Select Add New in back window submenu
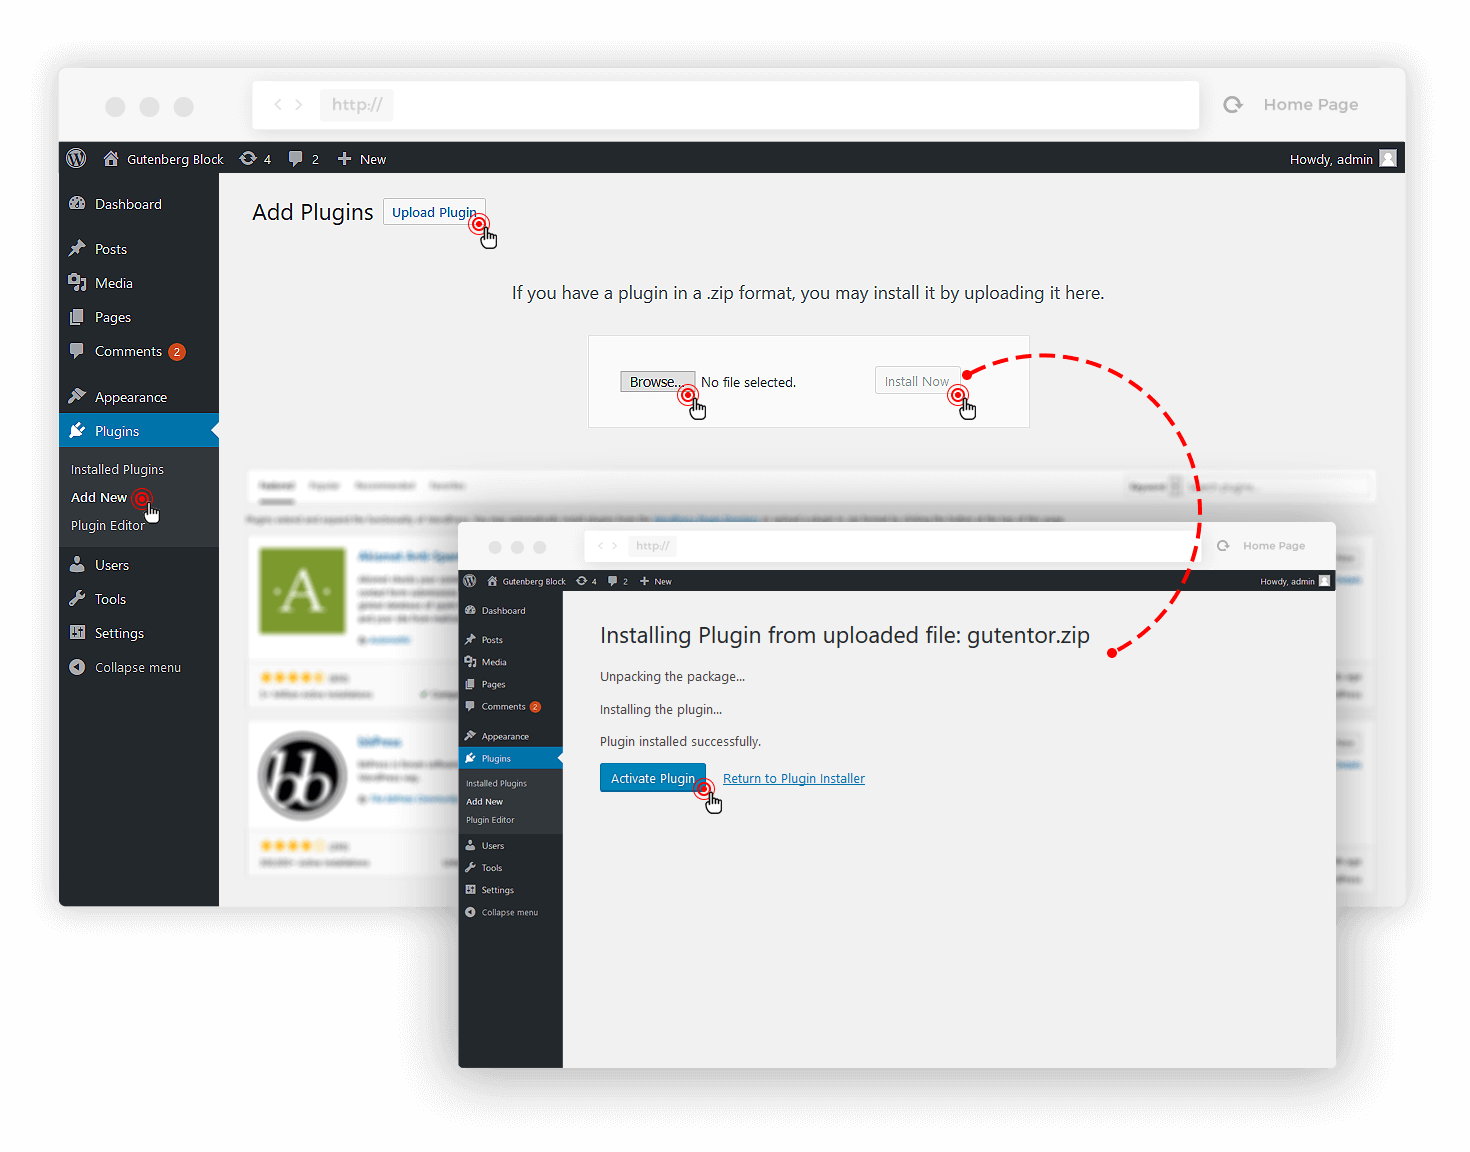The height and width of the screenshot is (1152, 1470). pos(99,497)
